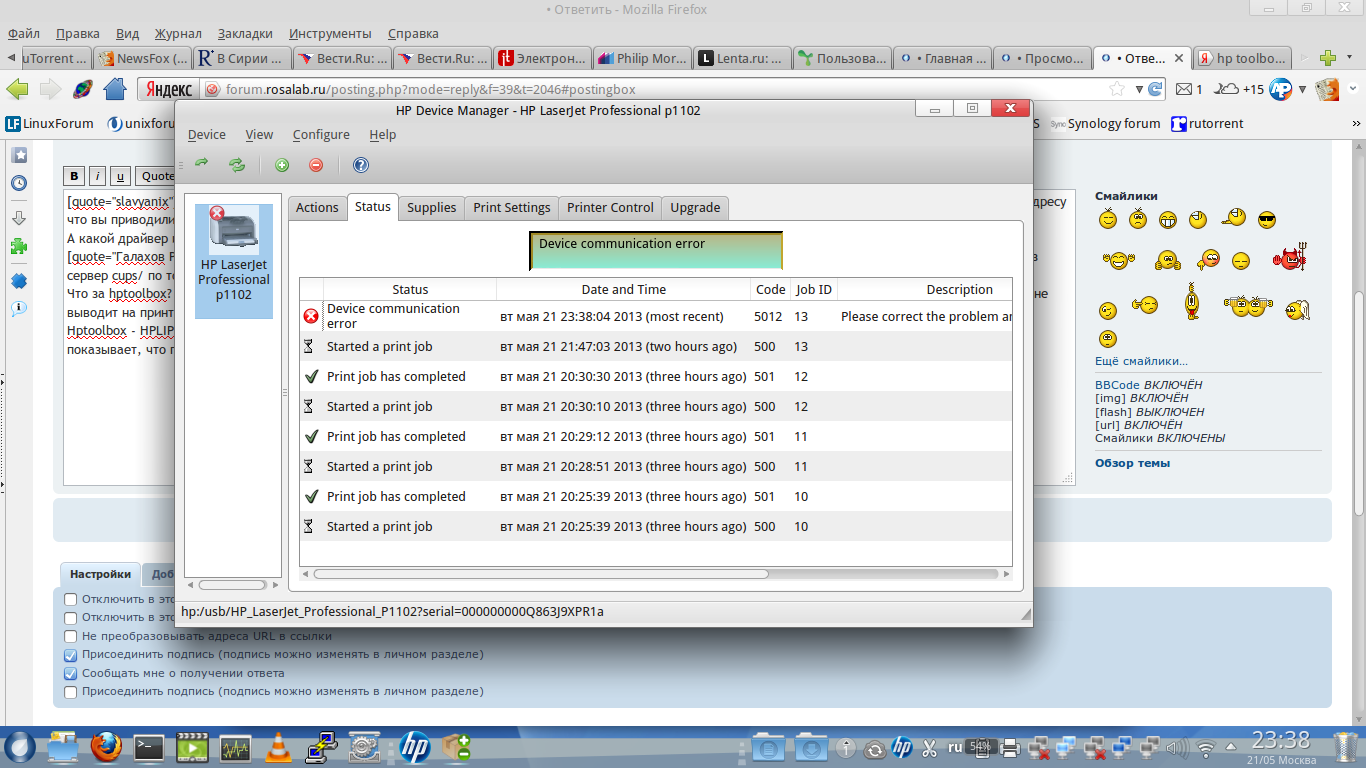Click the i italic button in the post editor
Screen dimensions: 1366x768
97,176
